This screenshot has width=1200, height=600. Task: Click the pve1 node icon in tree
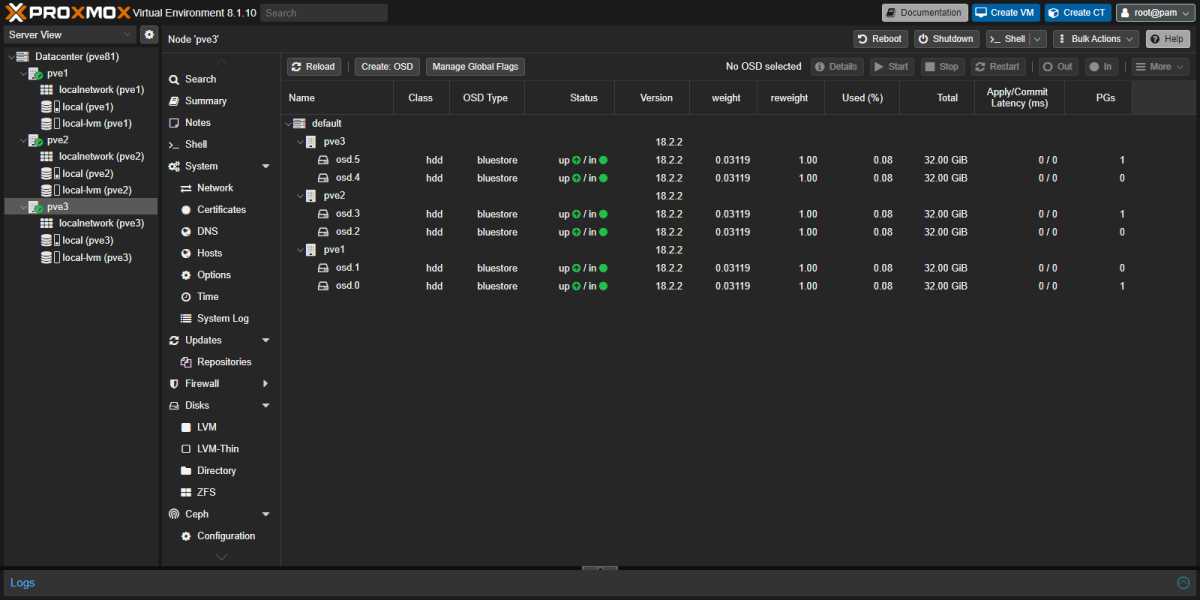tap(34, 73)
